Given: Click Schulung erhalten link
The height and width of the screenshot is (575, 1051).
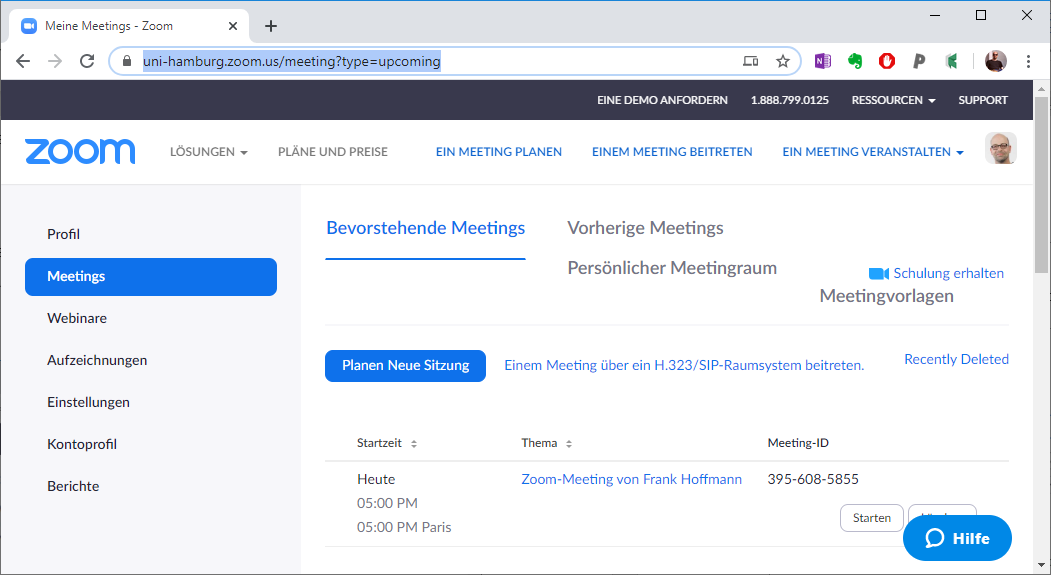Looking at the screenshot, I should point(948,273).
